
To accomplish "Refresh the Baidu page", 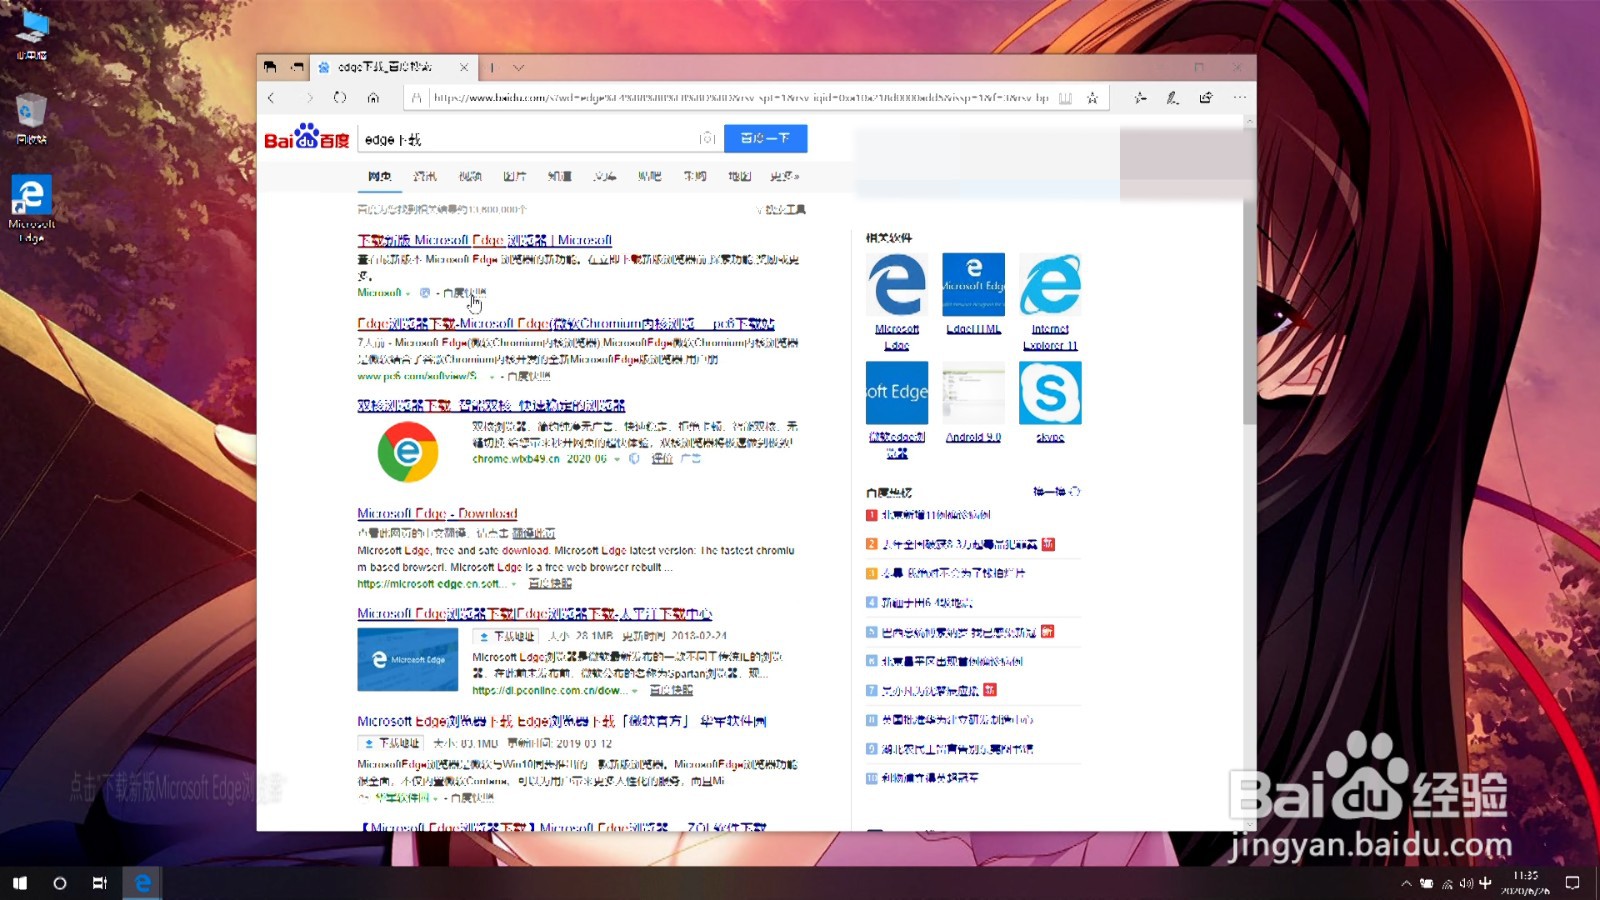I will pyautogui.click(x=340, y=97).
